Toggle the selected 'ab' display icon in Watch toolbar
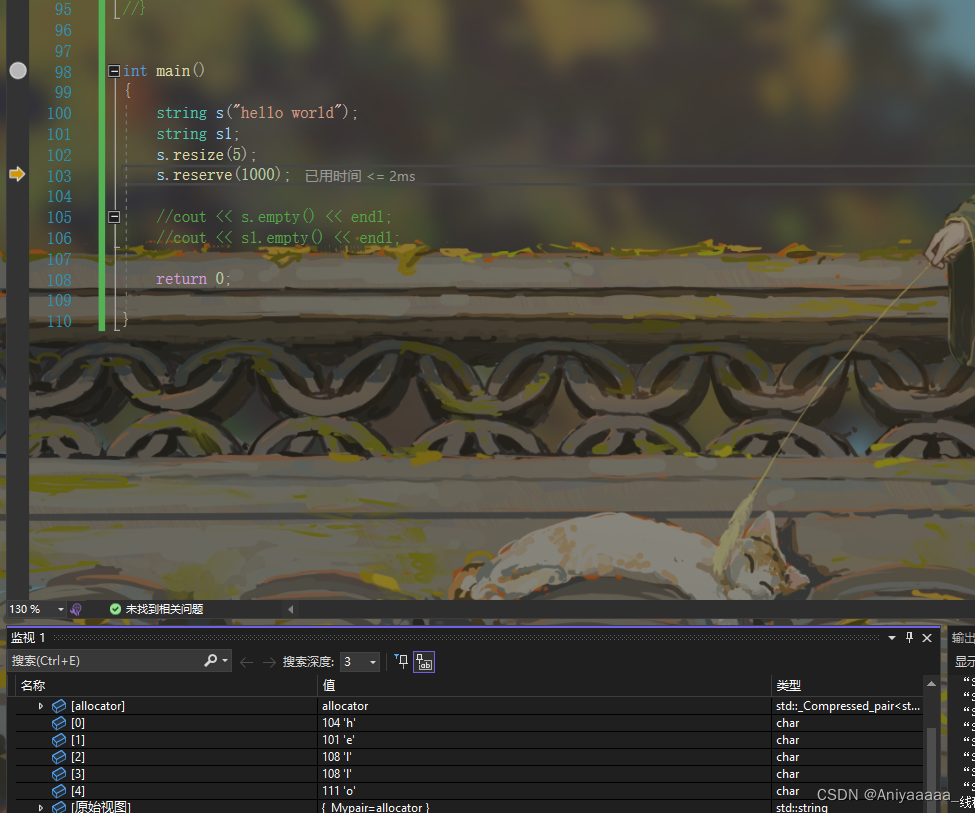The height and width of the screenshot is (813, 975). pyautogui.click(x=424, y=662)
